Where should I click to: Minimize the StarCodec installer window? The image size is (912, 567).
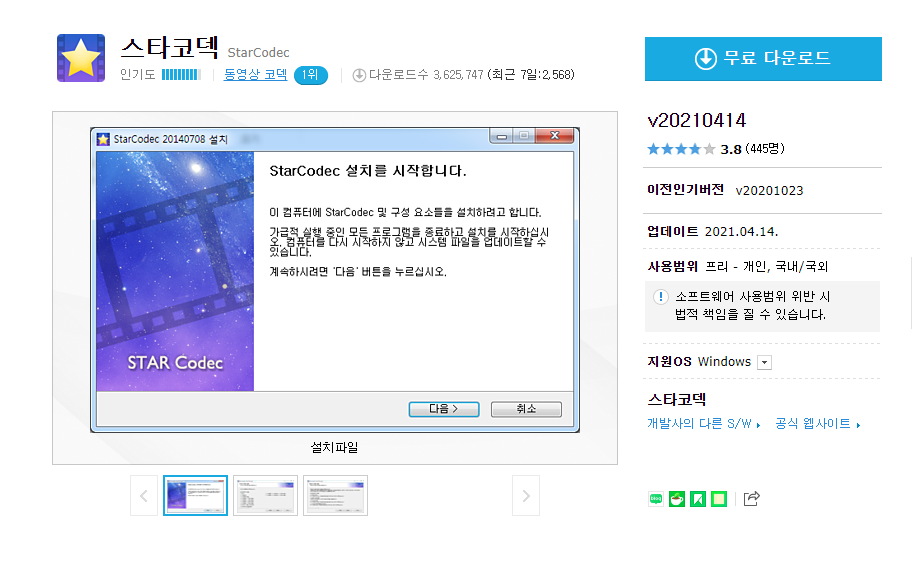[x=501, y=135]
